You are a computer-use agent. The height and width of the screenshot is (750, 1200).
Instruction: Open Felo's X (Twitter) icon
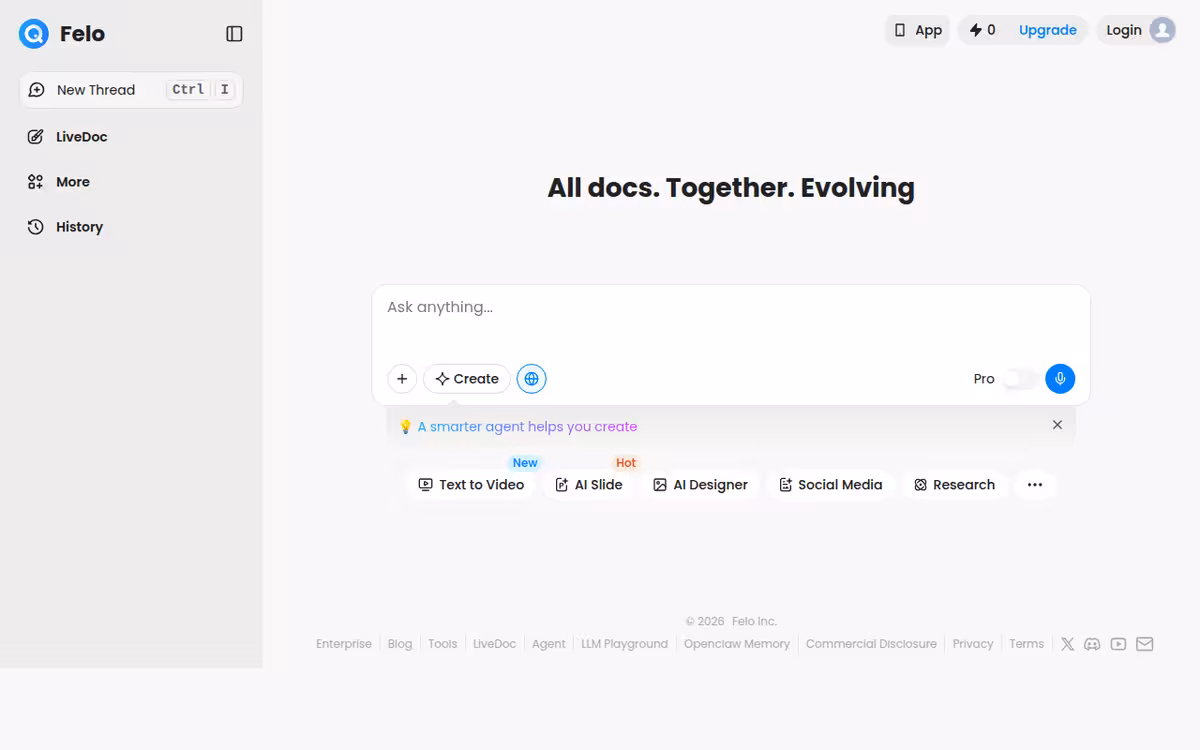(x=1067, y=644)
